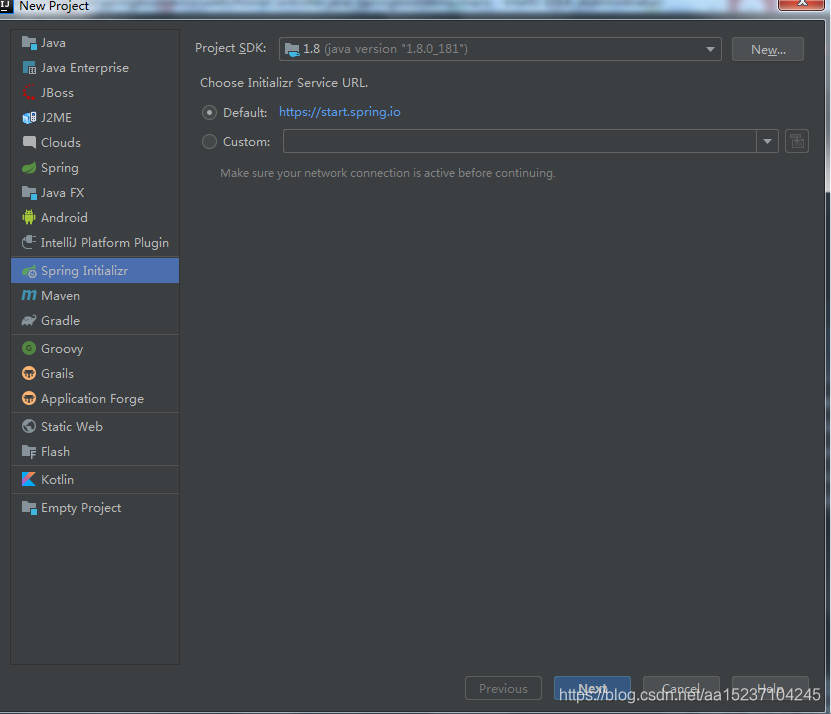Click the Gradle elephant icon
The width and height of the screenshot is (831, 714).
[x=29, y=321]
